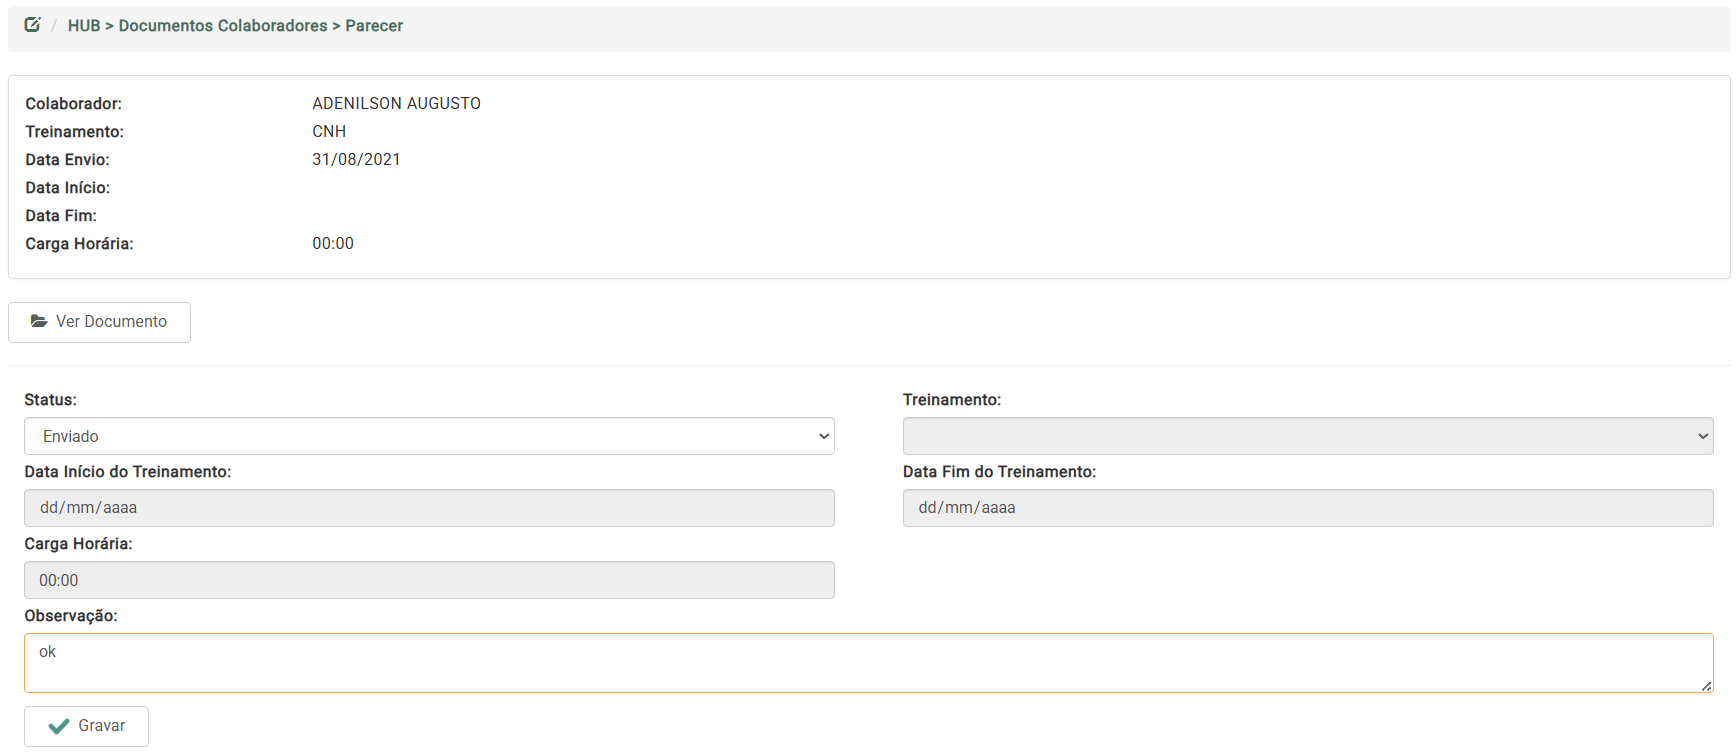Open the empty Treinamento dropdown
The width and height of the screenshot is (1736, 752).
click(1307, 436)
